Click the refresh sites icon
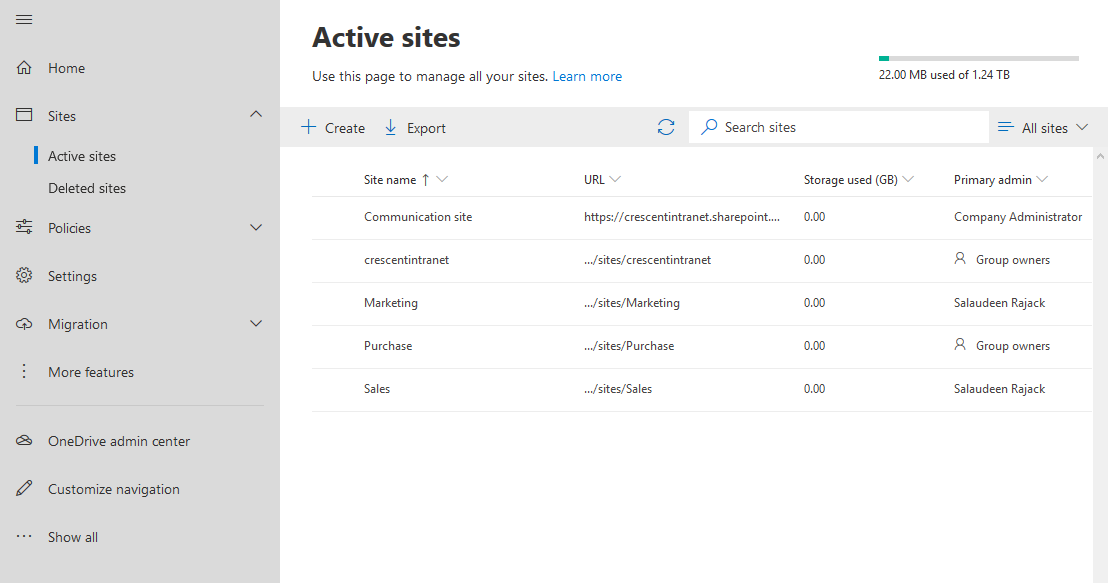Image resolution: width=1109 pixels, height=583 pixels. [666, 127]
